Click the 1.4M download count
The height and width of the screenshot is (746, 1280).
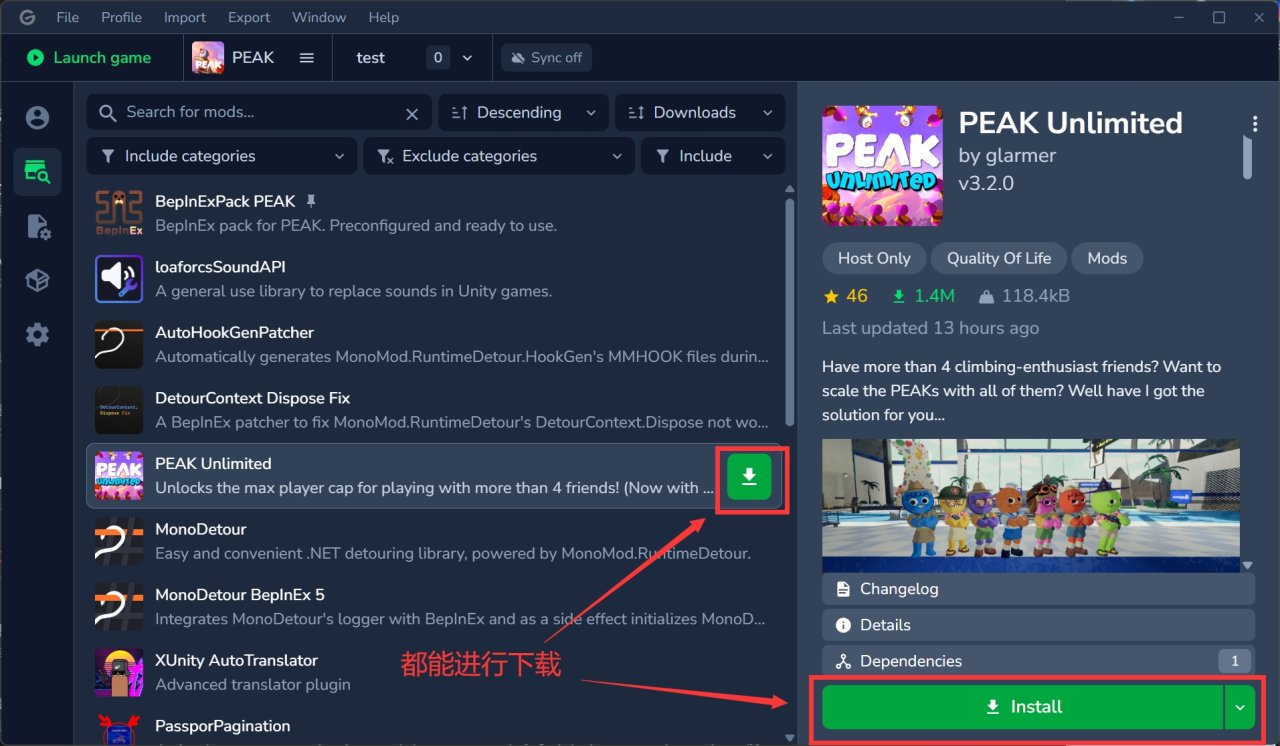[923, 296]
